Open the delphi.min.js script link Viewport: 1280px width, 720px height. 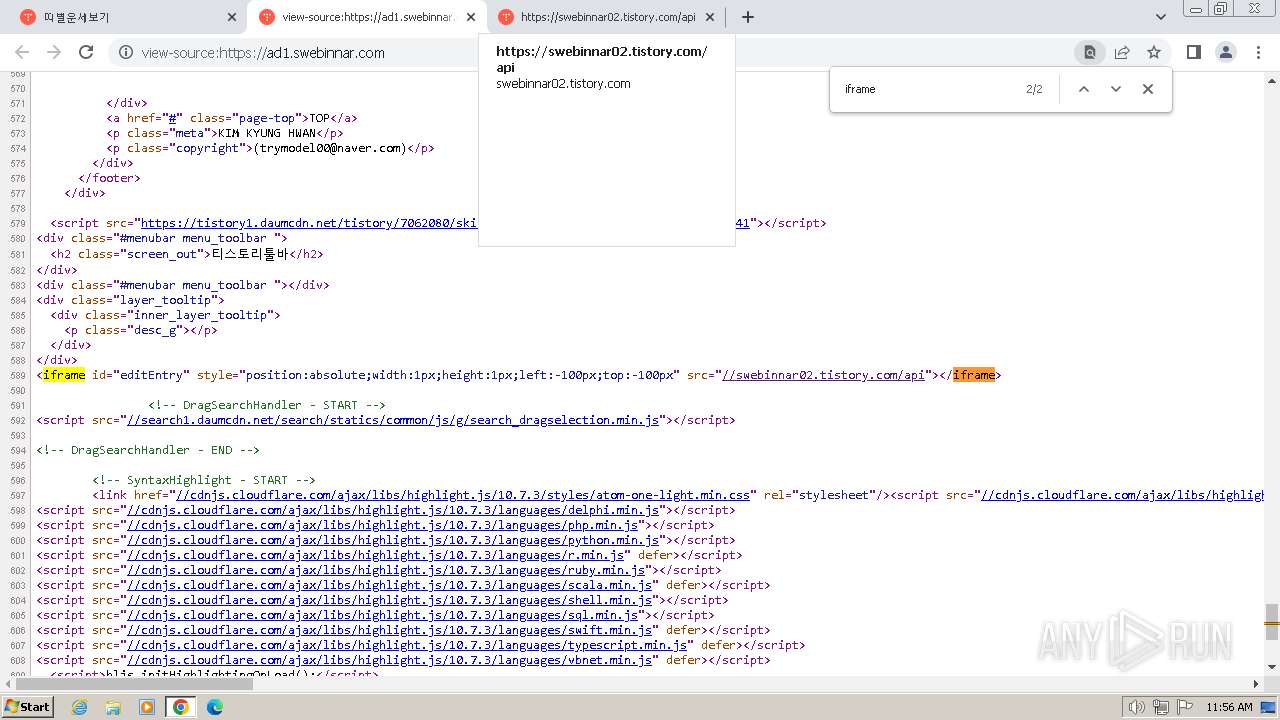392,510
